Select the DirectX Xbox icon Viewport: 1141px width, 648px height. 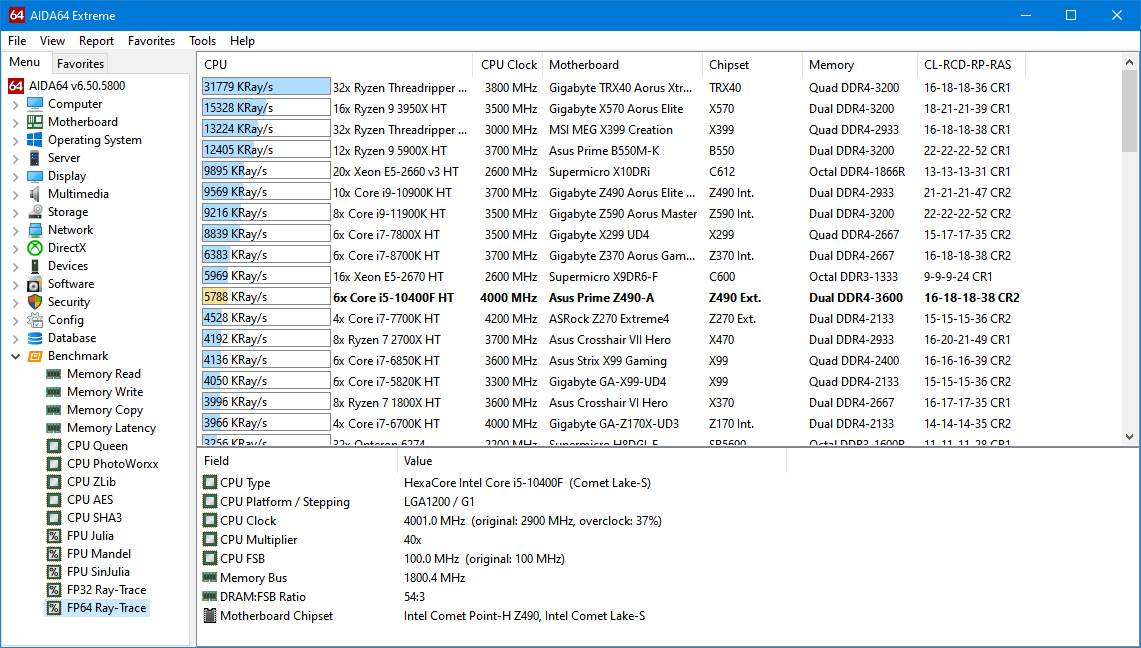pyautogui.click(x=35, y=248)
